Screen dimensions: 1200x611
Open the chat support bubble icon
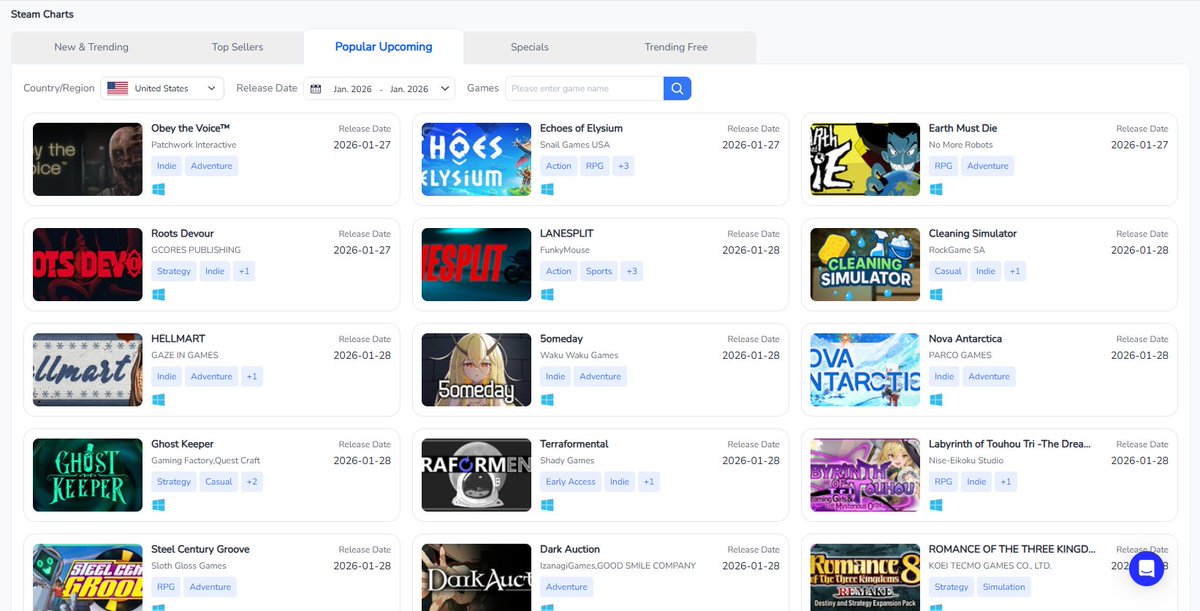tap(1147, 568)
